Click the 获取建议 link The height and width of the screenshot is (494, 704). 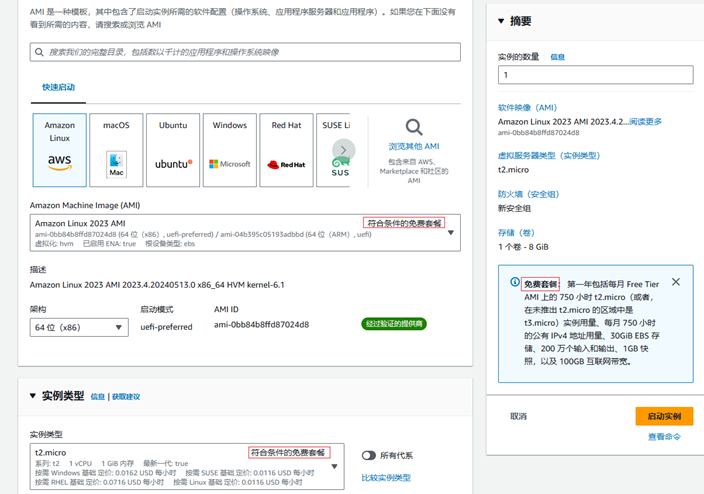click(126, 397)
